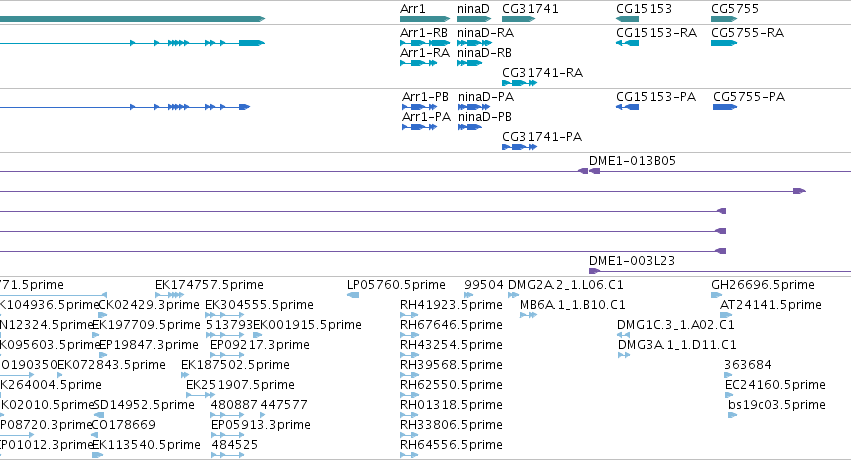
Task: Select the EC24160.5prime EST glyph
Action: coord(731,395)
